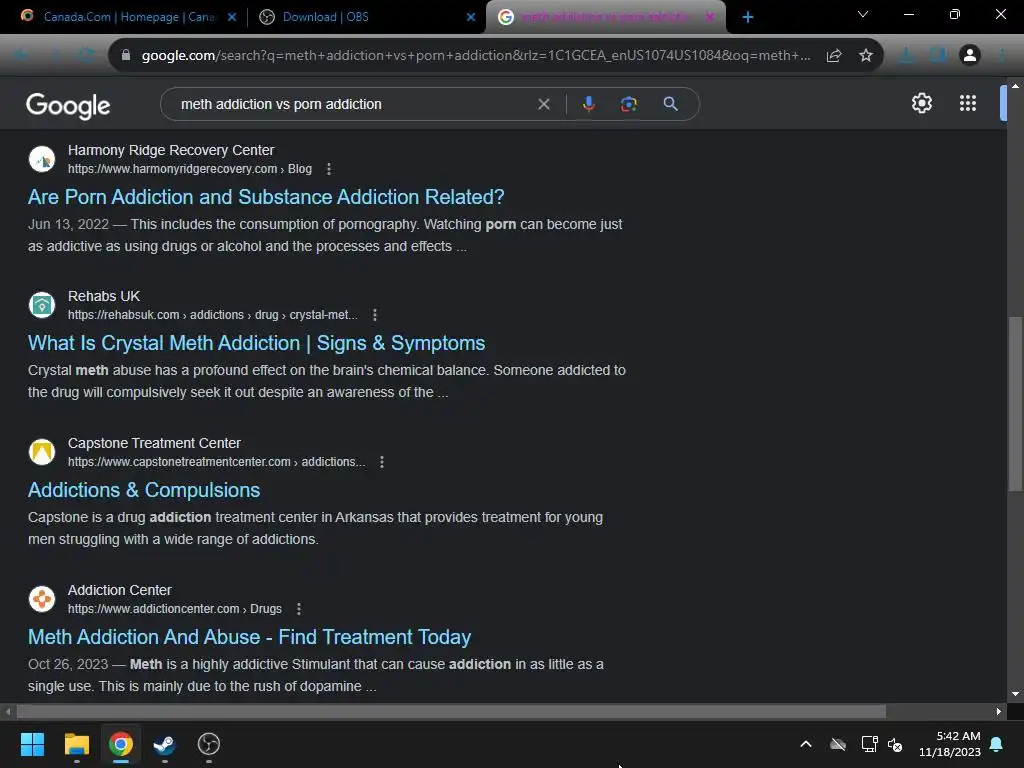Open 'Are Porn Addiction and Substance Addiction Related?'
1024x768 pixels.
pyautogui.click(x=266, y=197)
